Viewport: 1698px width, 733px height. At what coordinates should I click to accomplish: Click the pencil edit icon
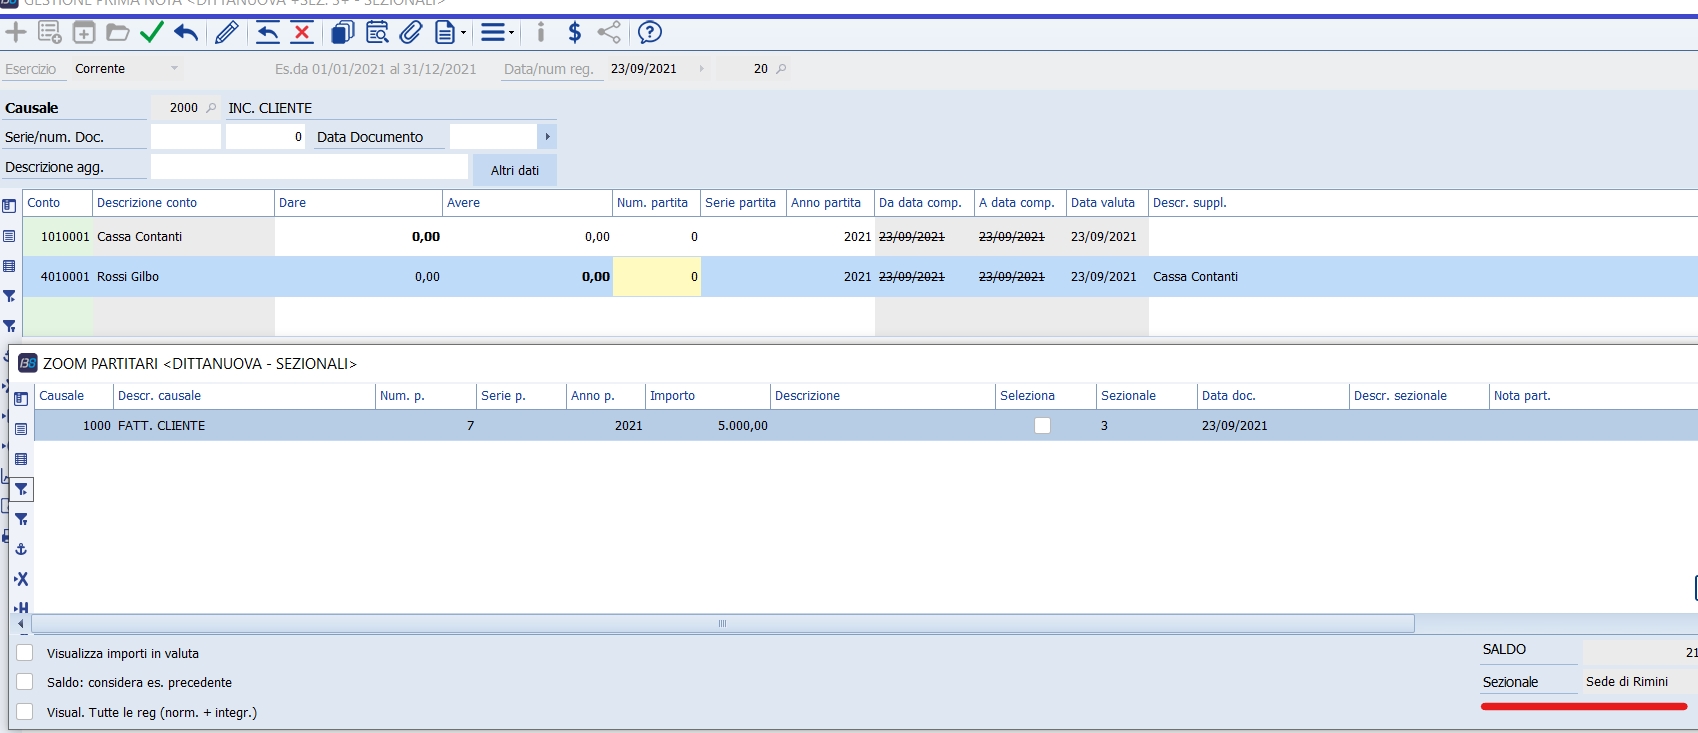tap(227, 33)
